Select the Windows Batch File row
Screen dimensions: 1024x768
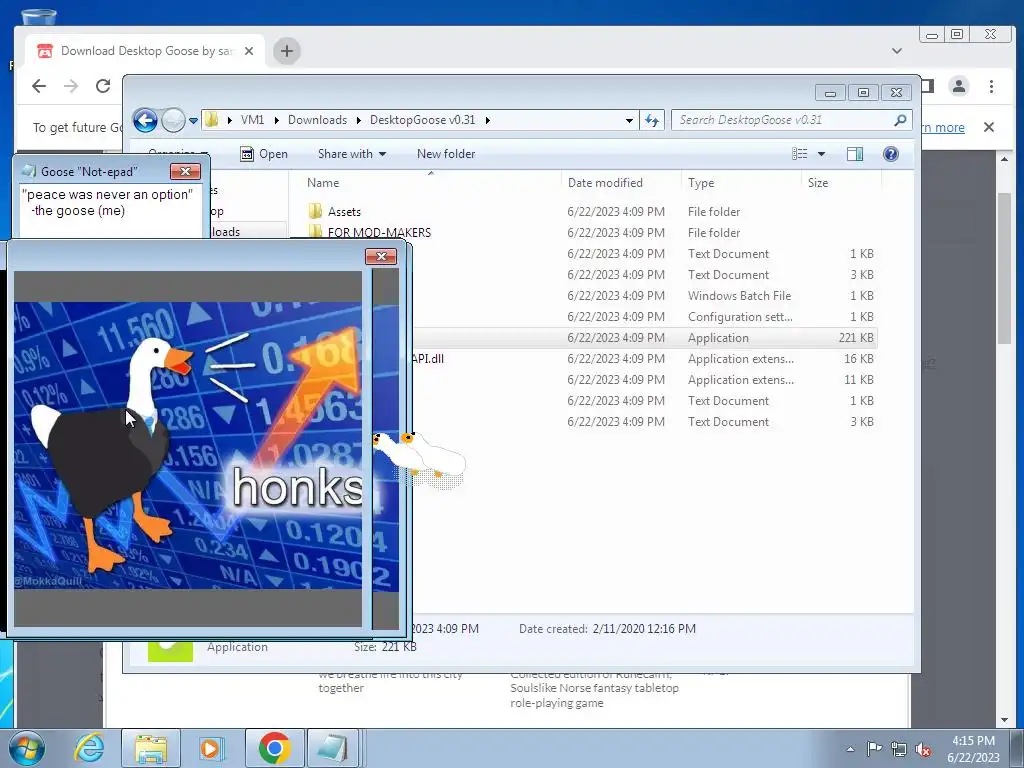[643, 296]
